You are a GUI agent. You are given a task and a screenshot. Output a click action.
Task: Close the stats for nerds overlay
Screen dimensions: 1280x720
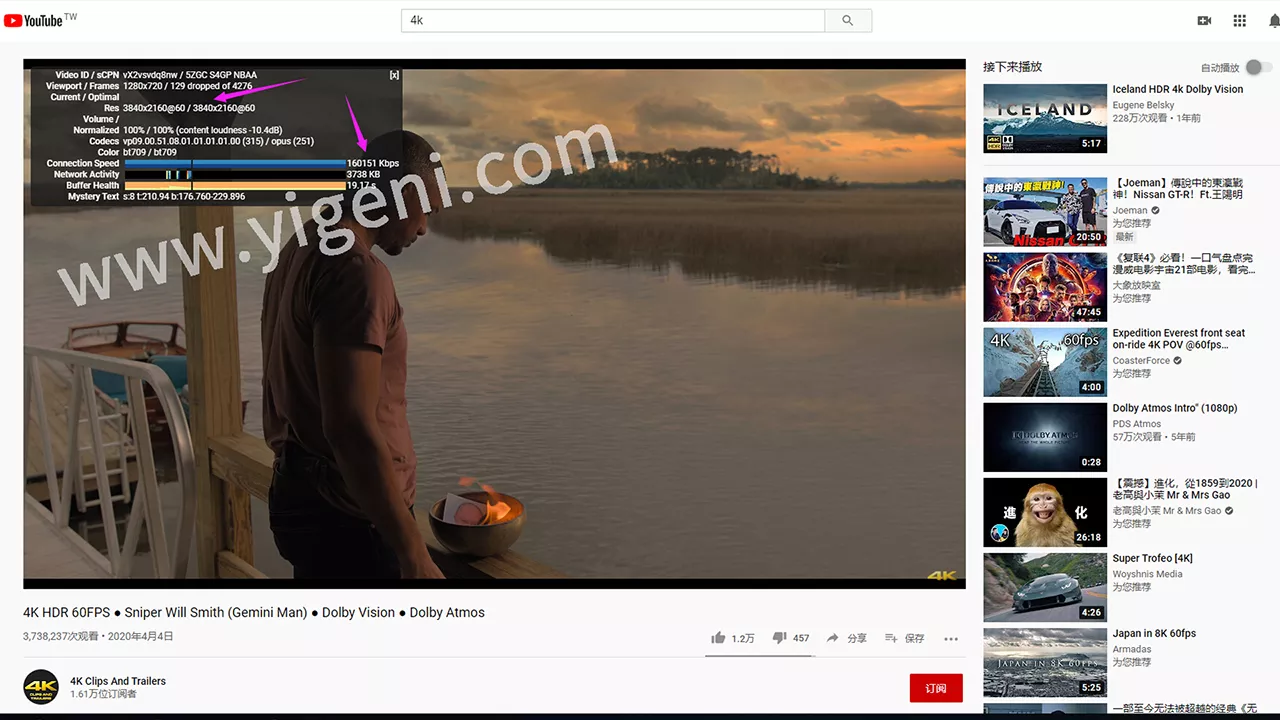tap(394, 75)
